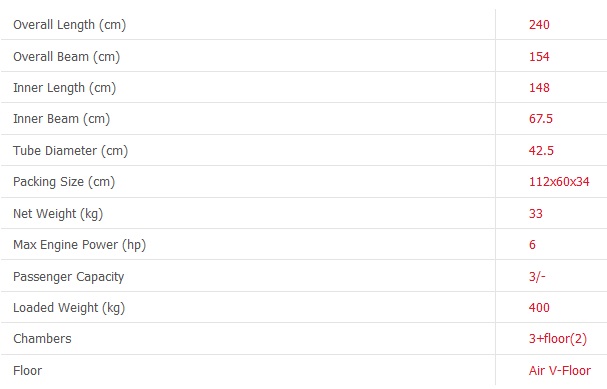This screenshot has width=607, height=389.
Task: Select the 33 net weight value
Action: (x=536, y=214)
